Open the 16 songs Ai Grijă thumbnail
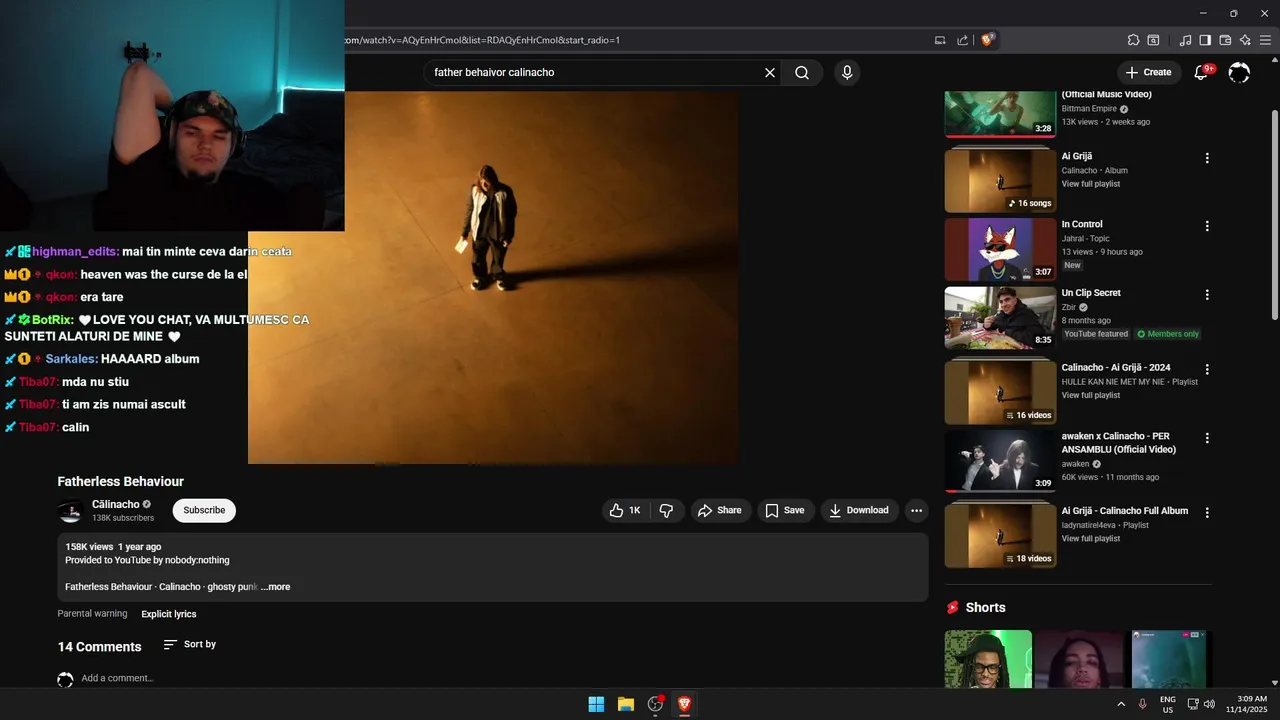Image resolution: width=1280 pixels, height=720 pixels. (x=1000, y=182)
